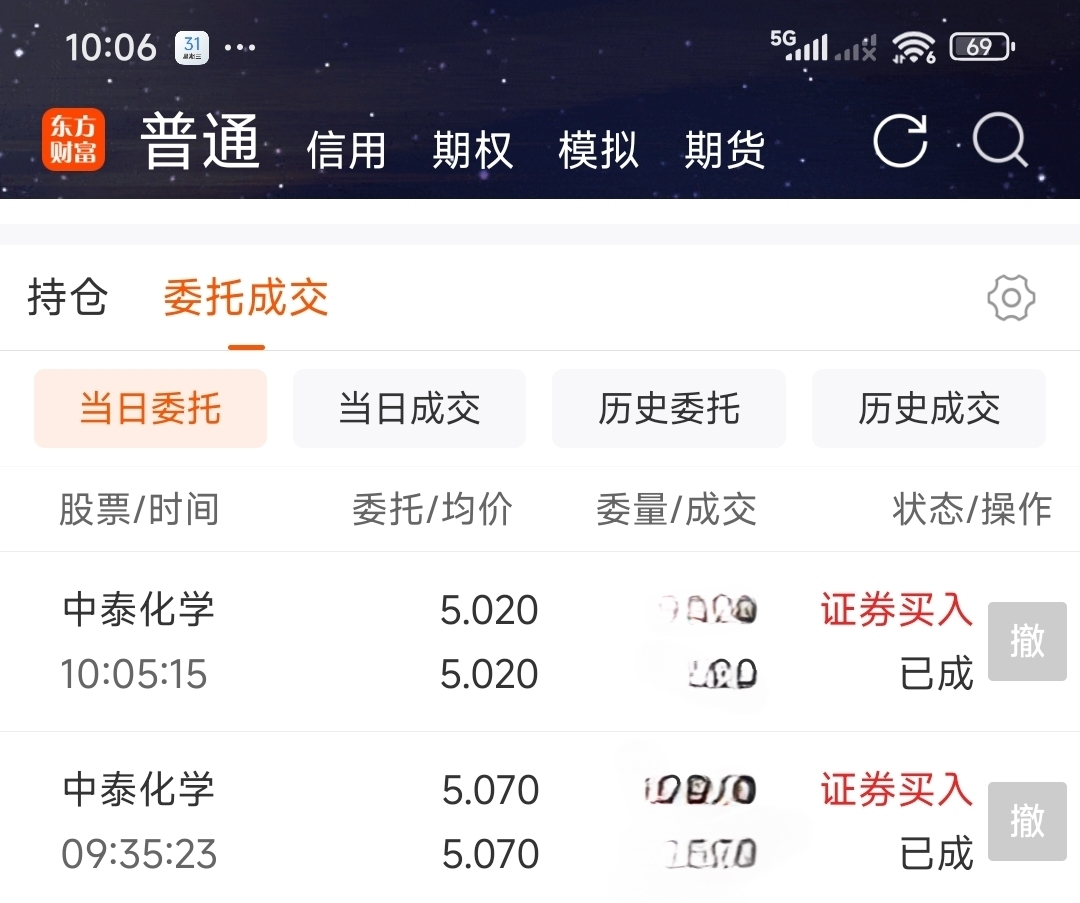Tap the 东方财富 app logo

[x=73, y=141]
